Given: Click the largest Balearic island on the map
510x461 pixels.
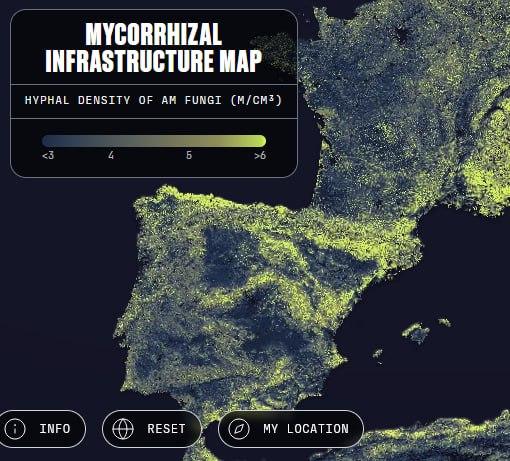Looking at the screenshot, I should 416,332.
